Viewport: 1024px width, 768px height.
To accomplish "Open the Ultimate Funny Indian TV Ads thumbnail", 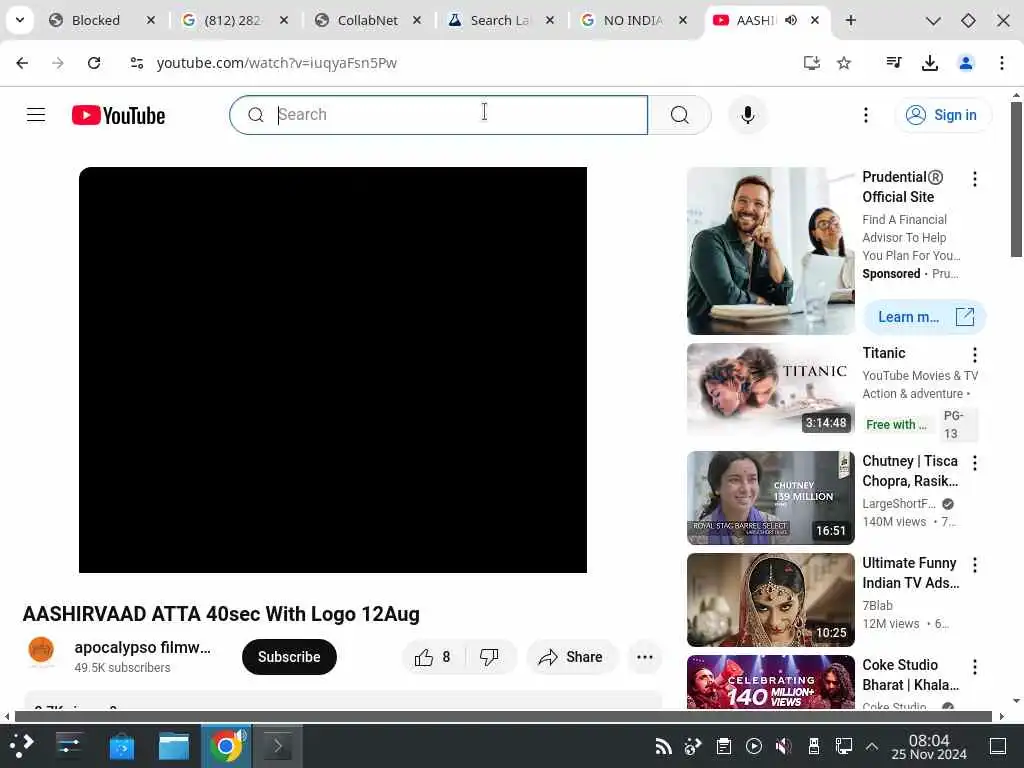I will click(x=771, y=600).
